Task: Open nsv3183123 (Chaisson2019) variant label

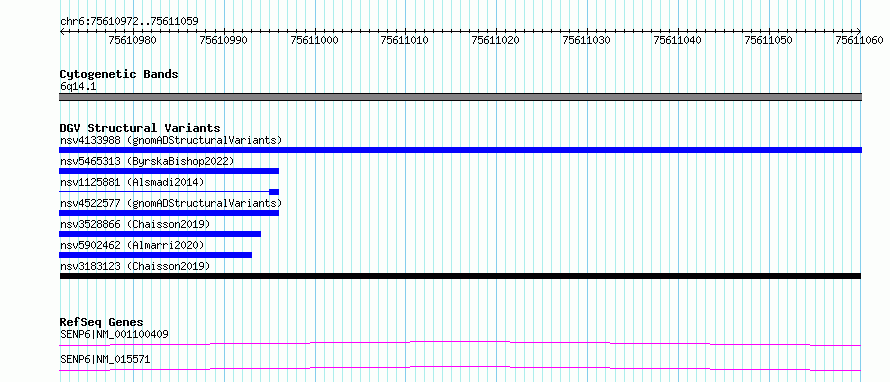Action: 135,266
